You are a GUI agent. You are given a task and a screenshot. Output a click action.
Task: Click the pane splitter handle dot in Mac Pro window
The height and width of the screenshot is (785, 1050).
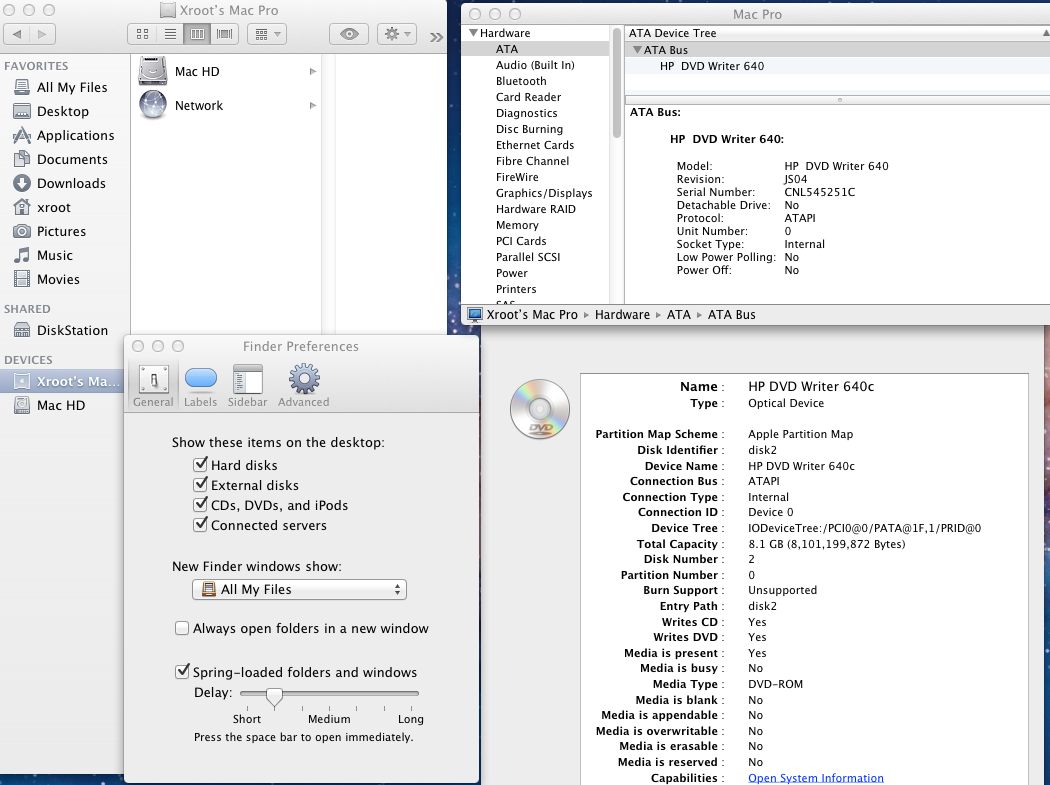[839, 100]
